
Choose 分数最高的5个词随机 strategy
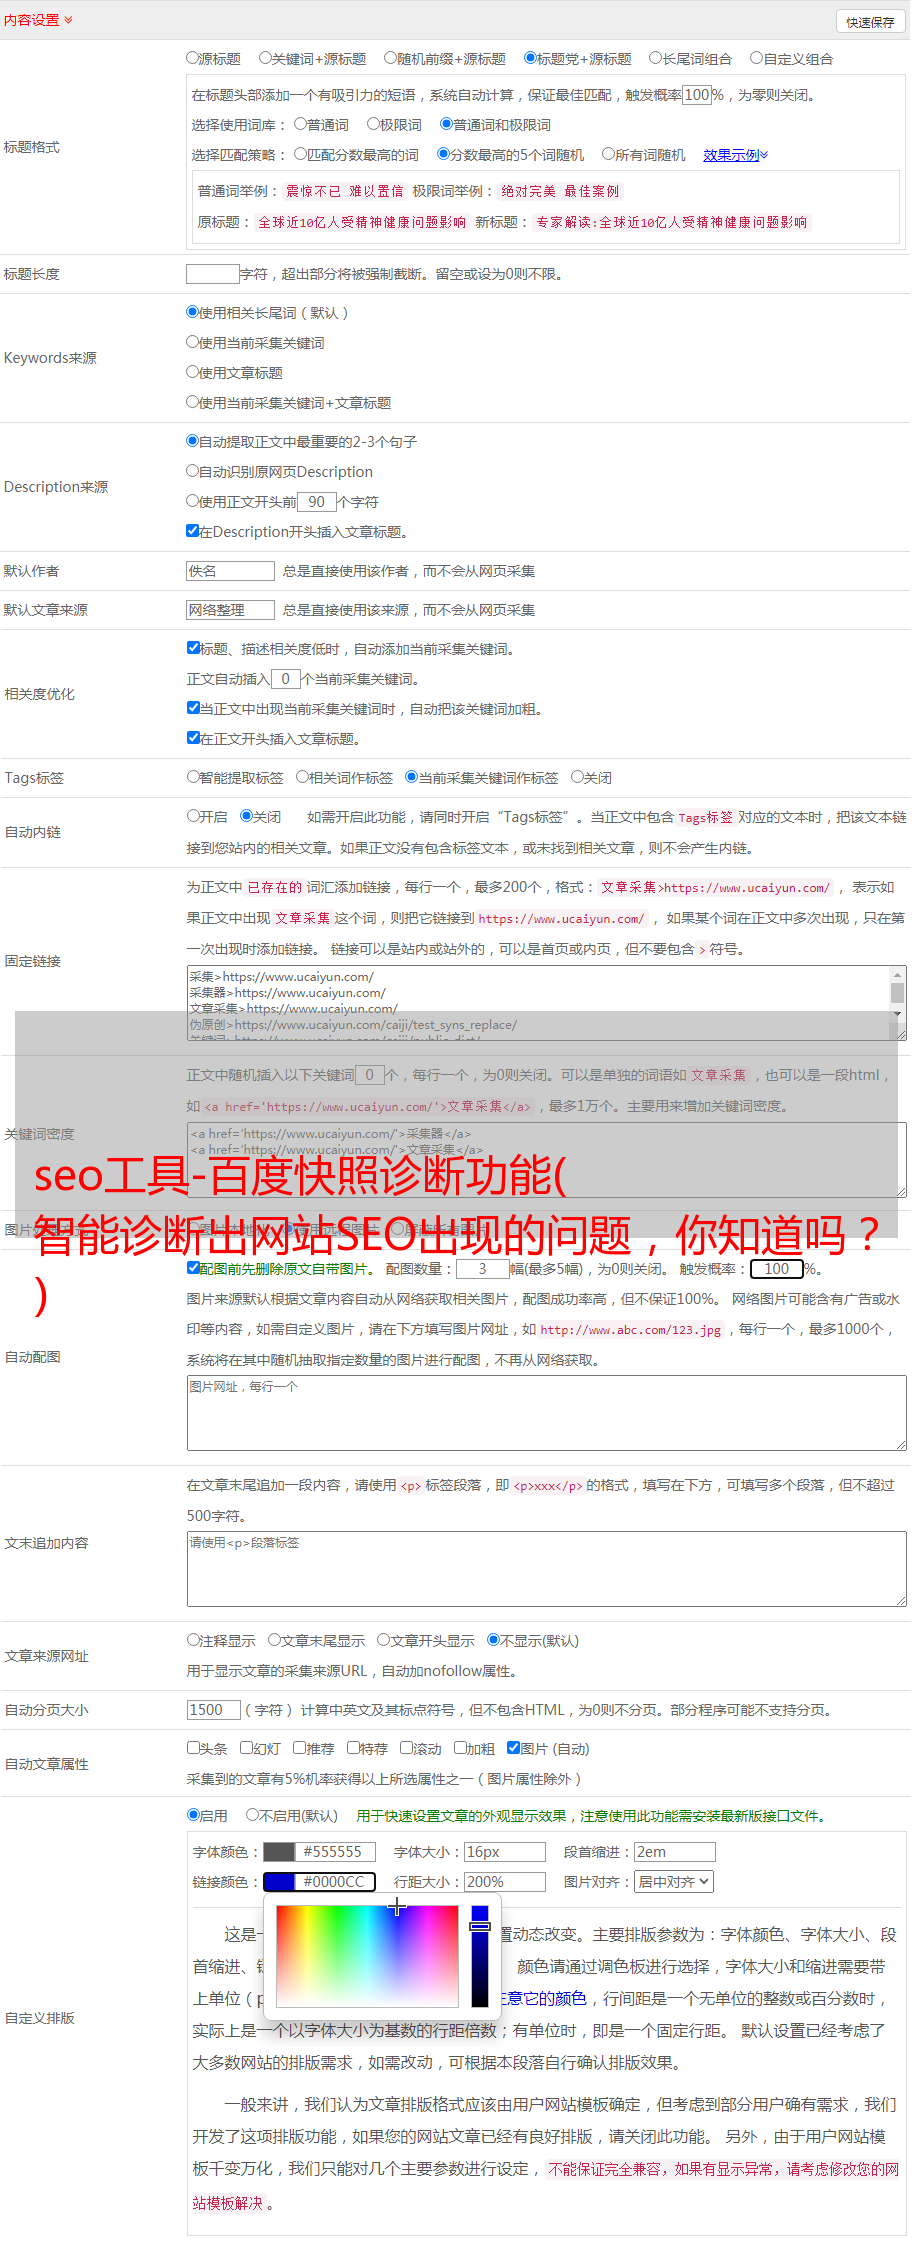coord(443,154)
